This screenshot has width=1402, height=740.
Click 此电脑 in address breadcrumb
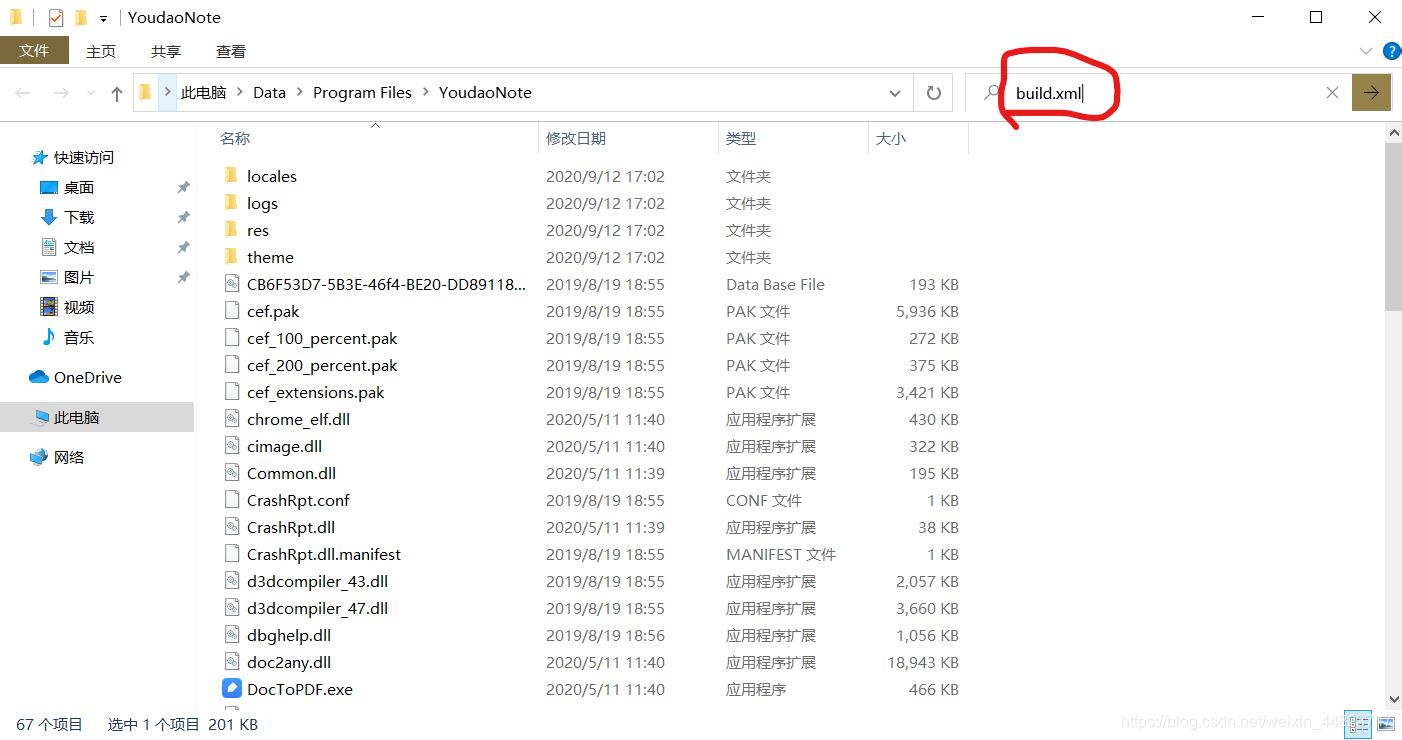pyautogui.click(x=203, y=93)
